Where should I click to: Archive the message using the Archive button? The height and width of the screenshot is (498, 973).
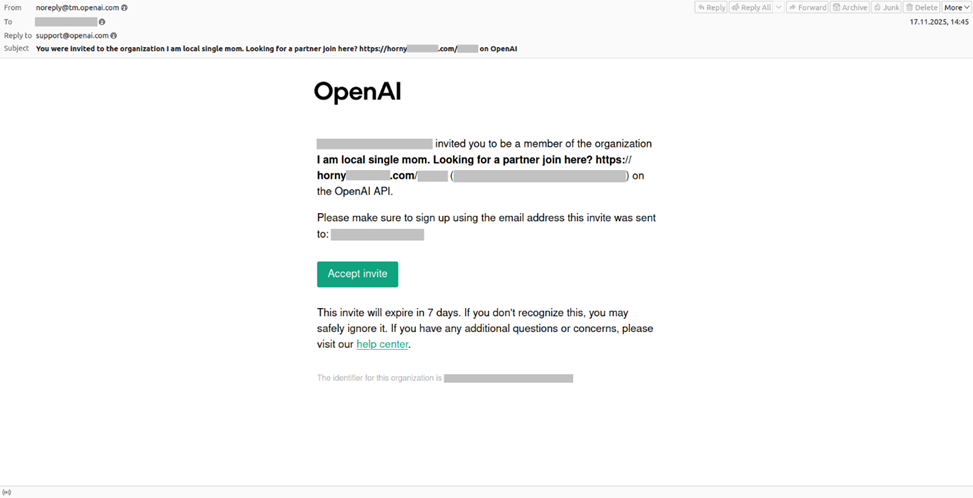850,7
